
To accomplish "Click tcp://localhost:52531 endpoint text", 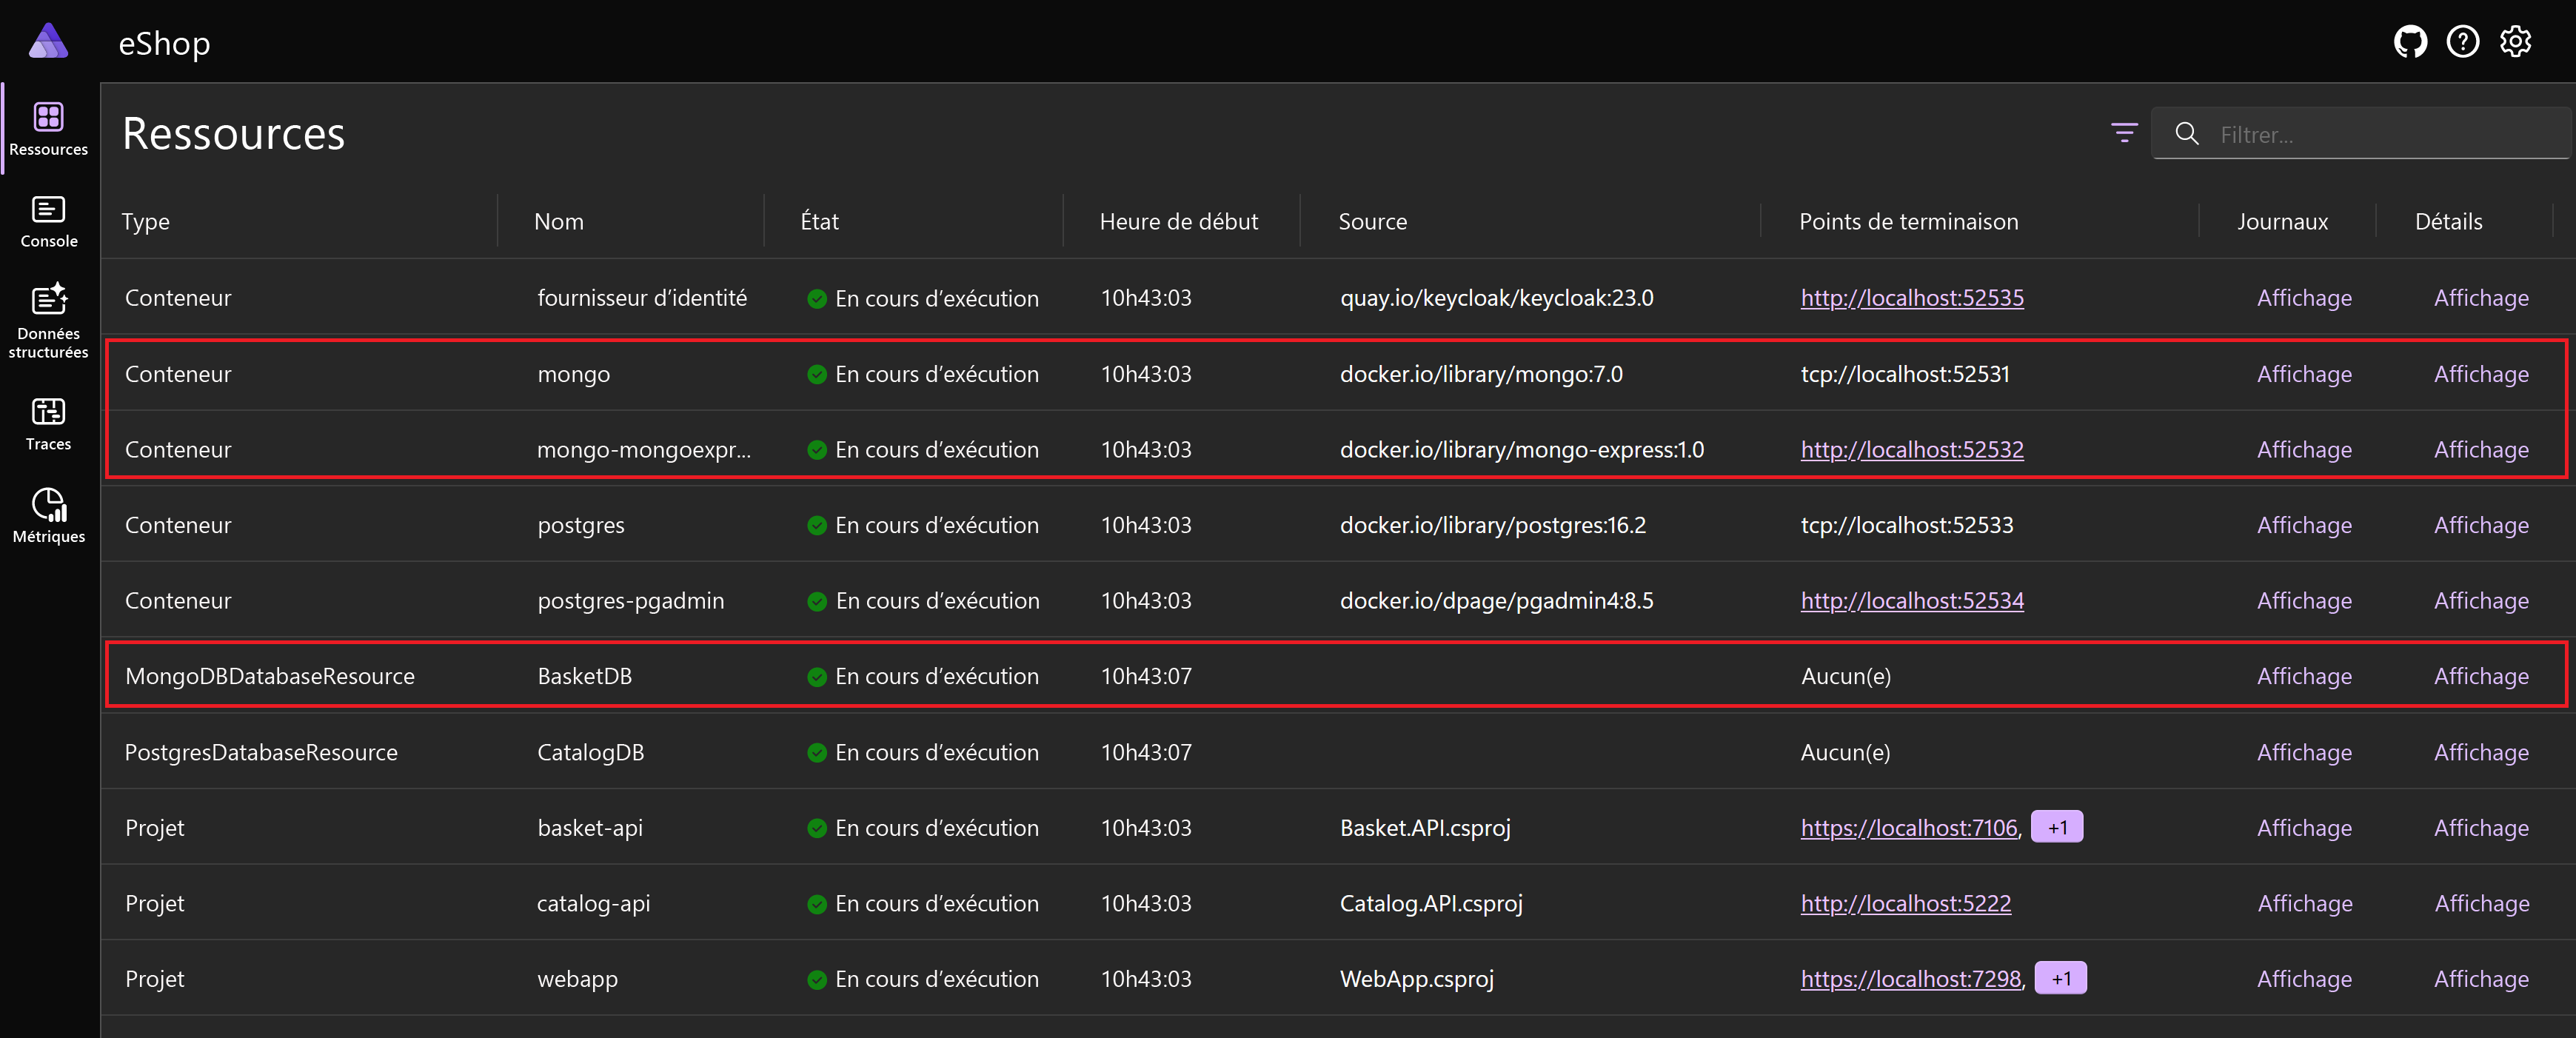I will pos(1905,374).
